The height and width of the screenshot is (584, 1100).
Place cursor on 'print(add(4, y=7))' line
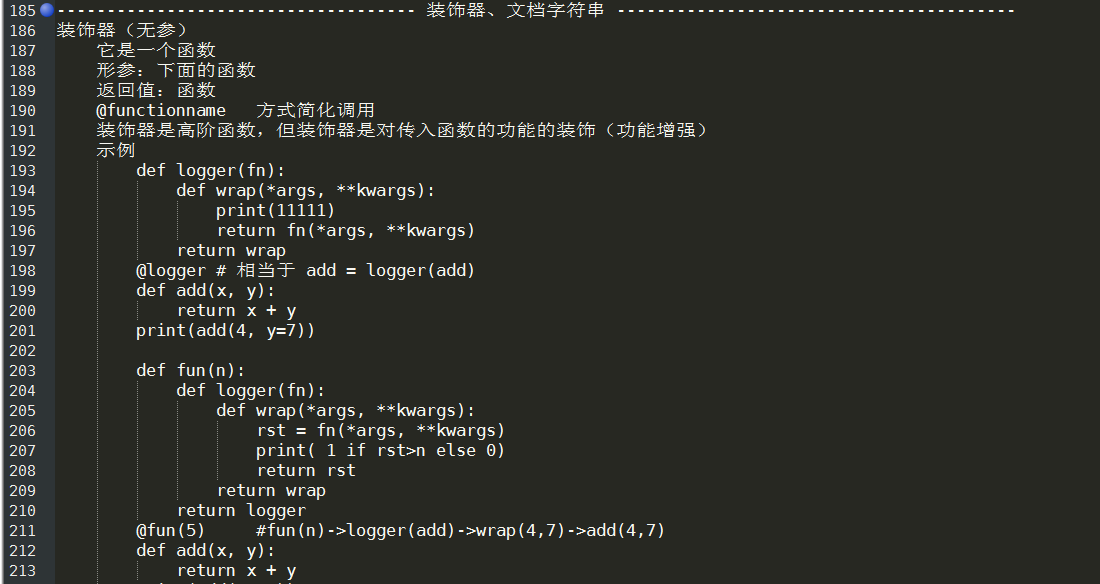coord(226,331)
